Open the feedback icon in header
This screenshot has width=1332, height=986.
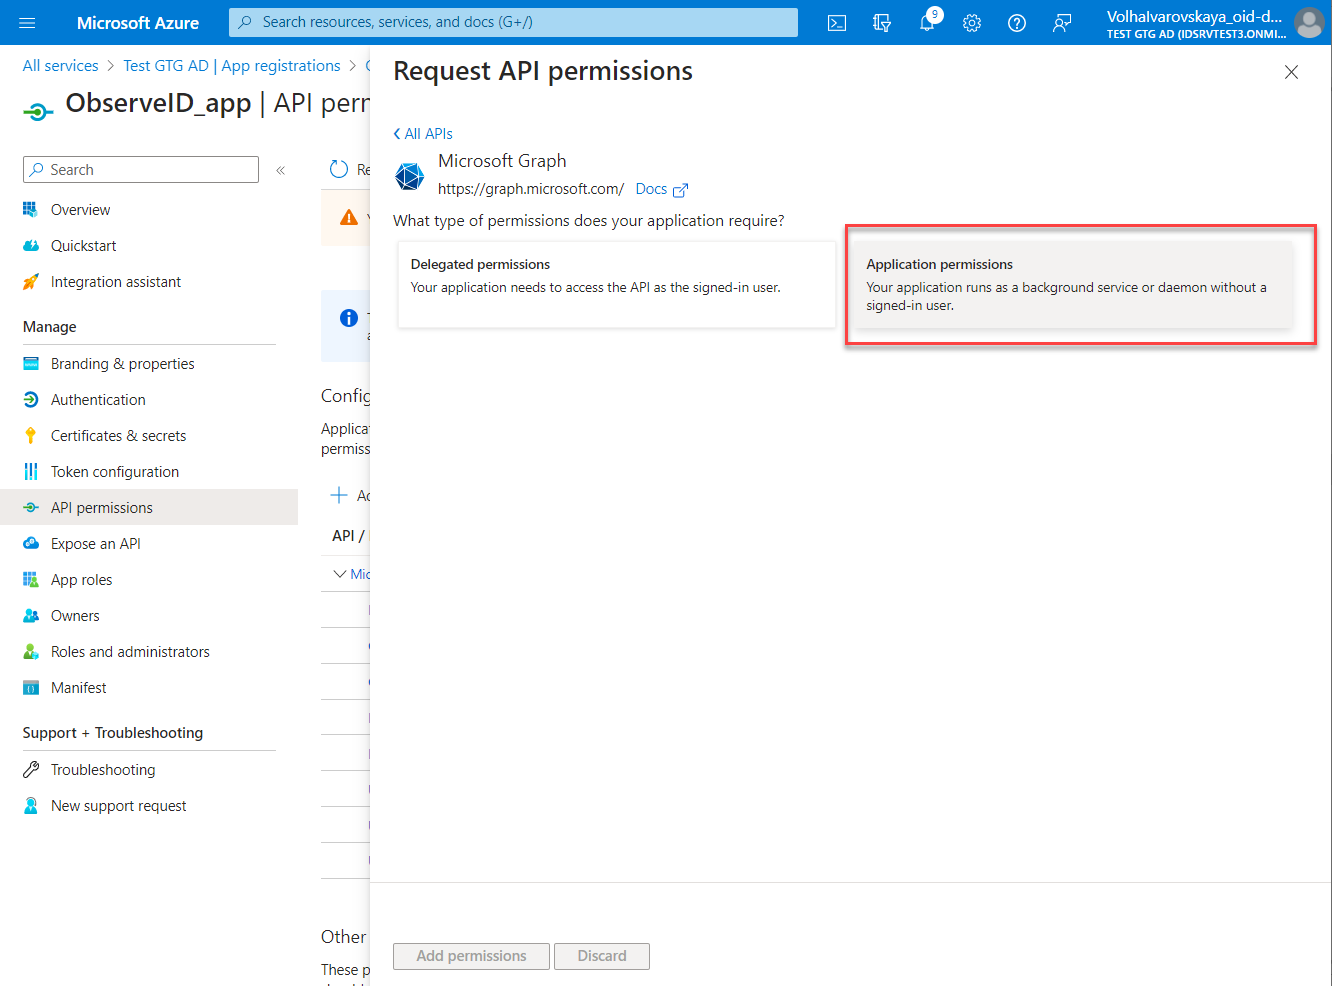pyautogui.click(x=1062, y=23)
